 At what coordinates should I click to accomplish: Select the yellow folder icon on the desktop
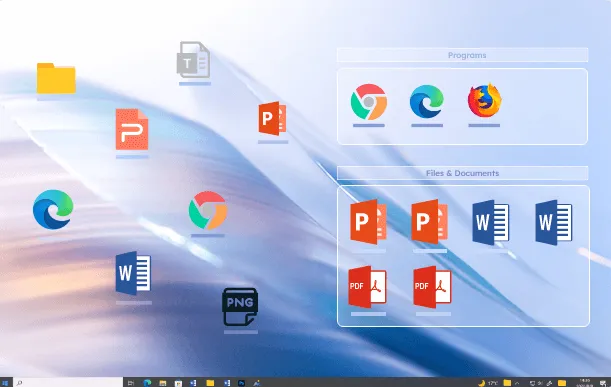point(56,78)
